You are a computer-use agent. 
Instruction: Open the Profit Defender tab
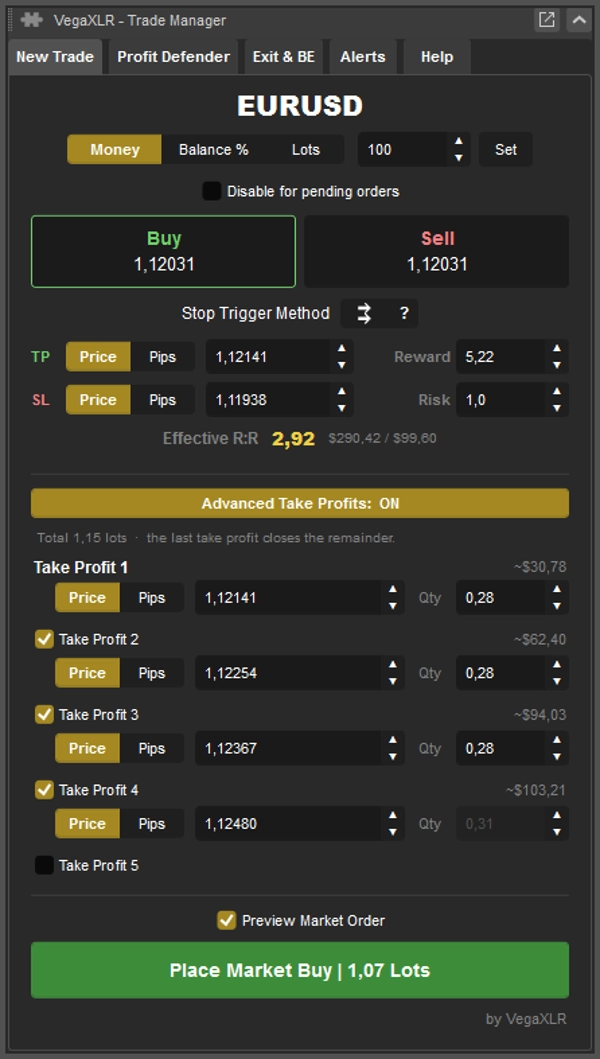(x=174, y=57)
